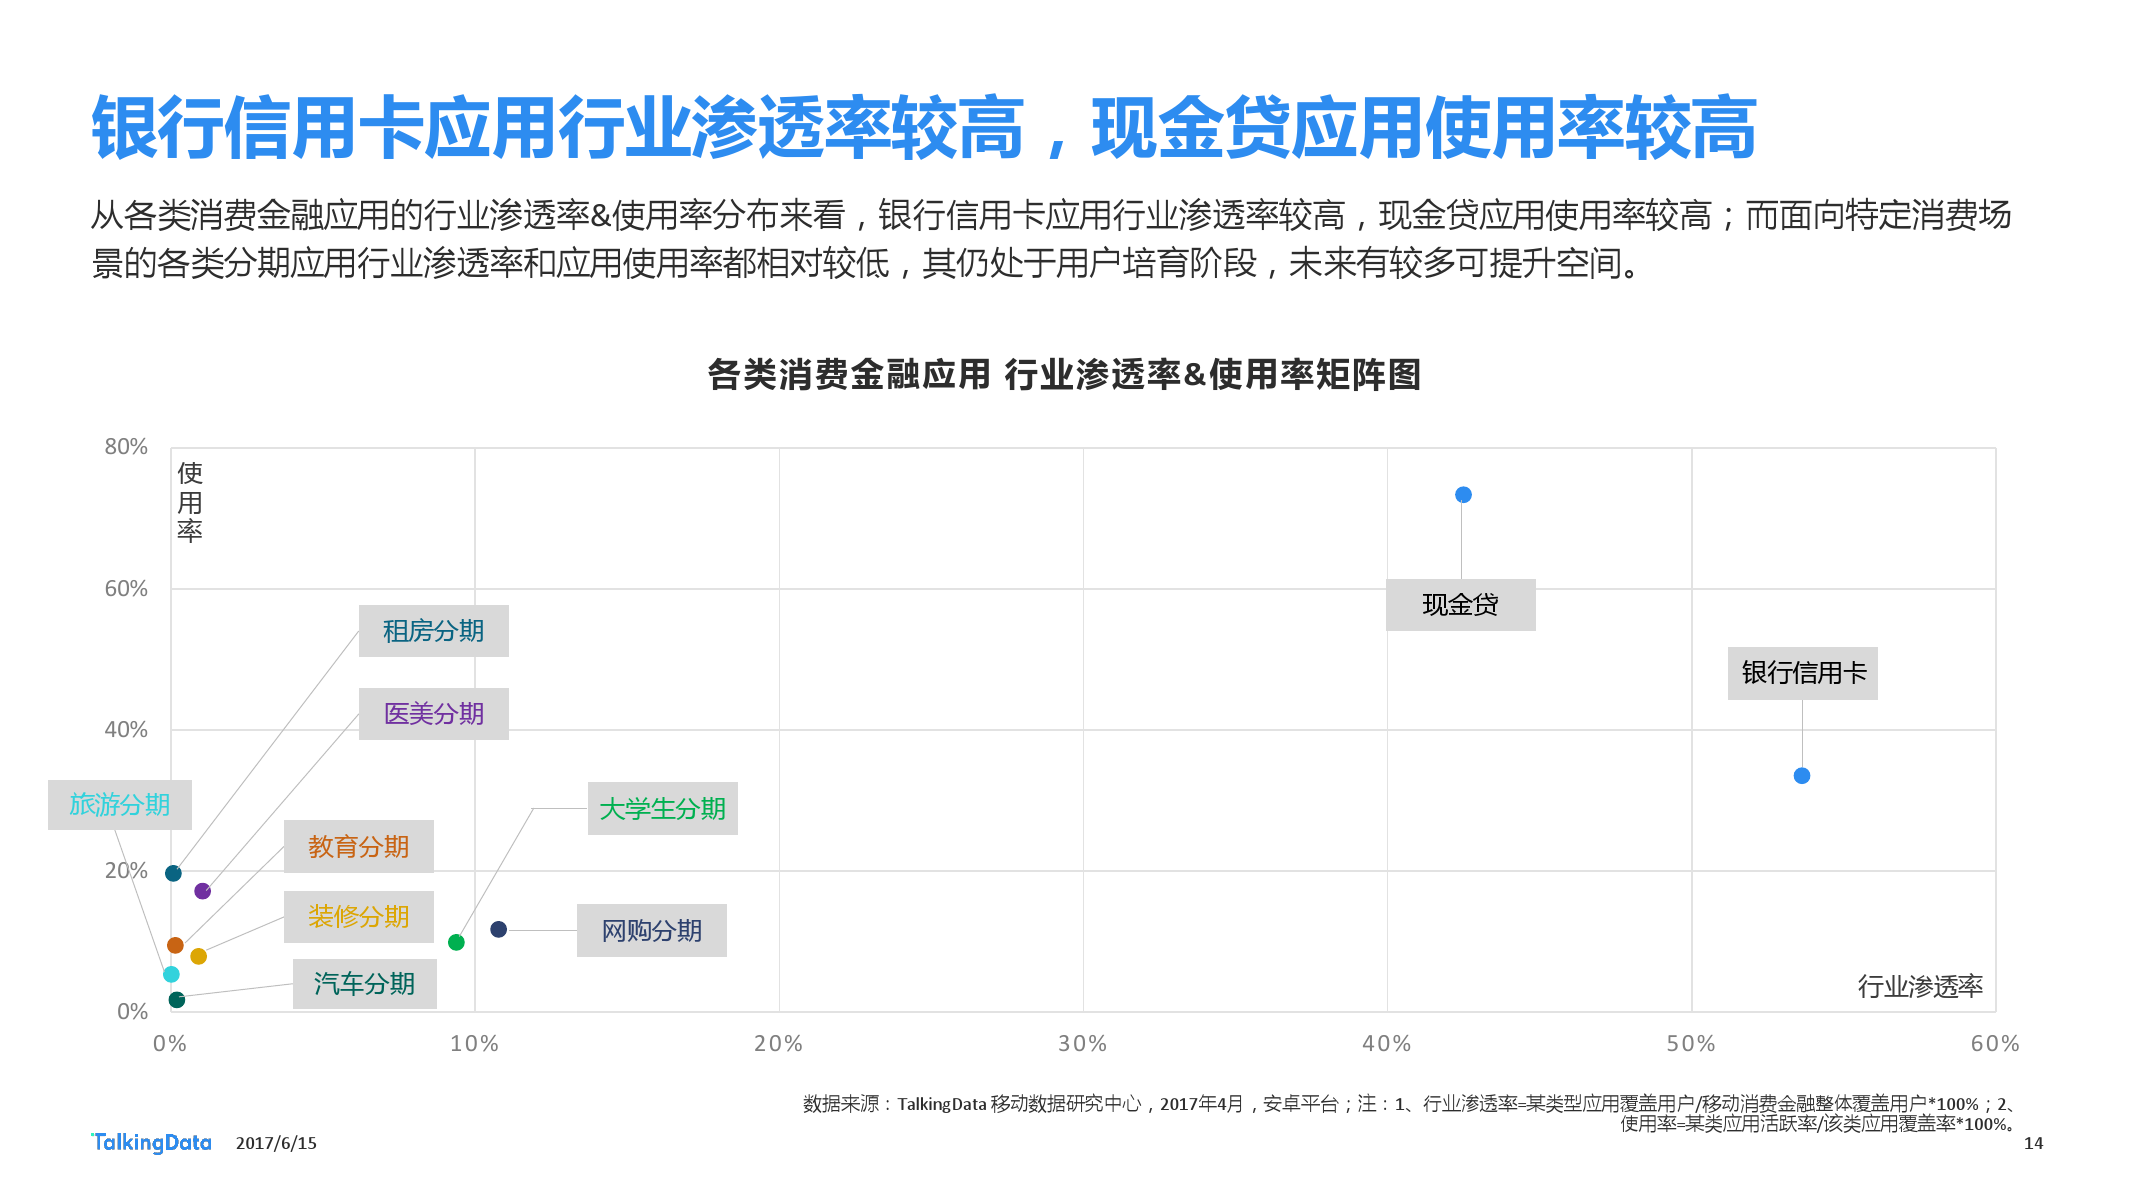
Task: Click the 旅游分期 label
Action: click(x=120, y=805)
